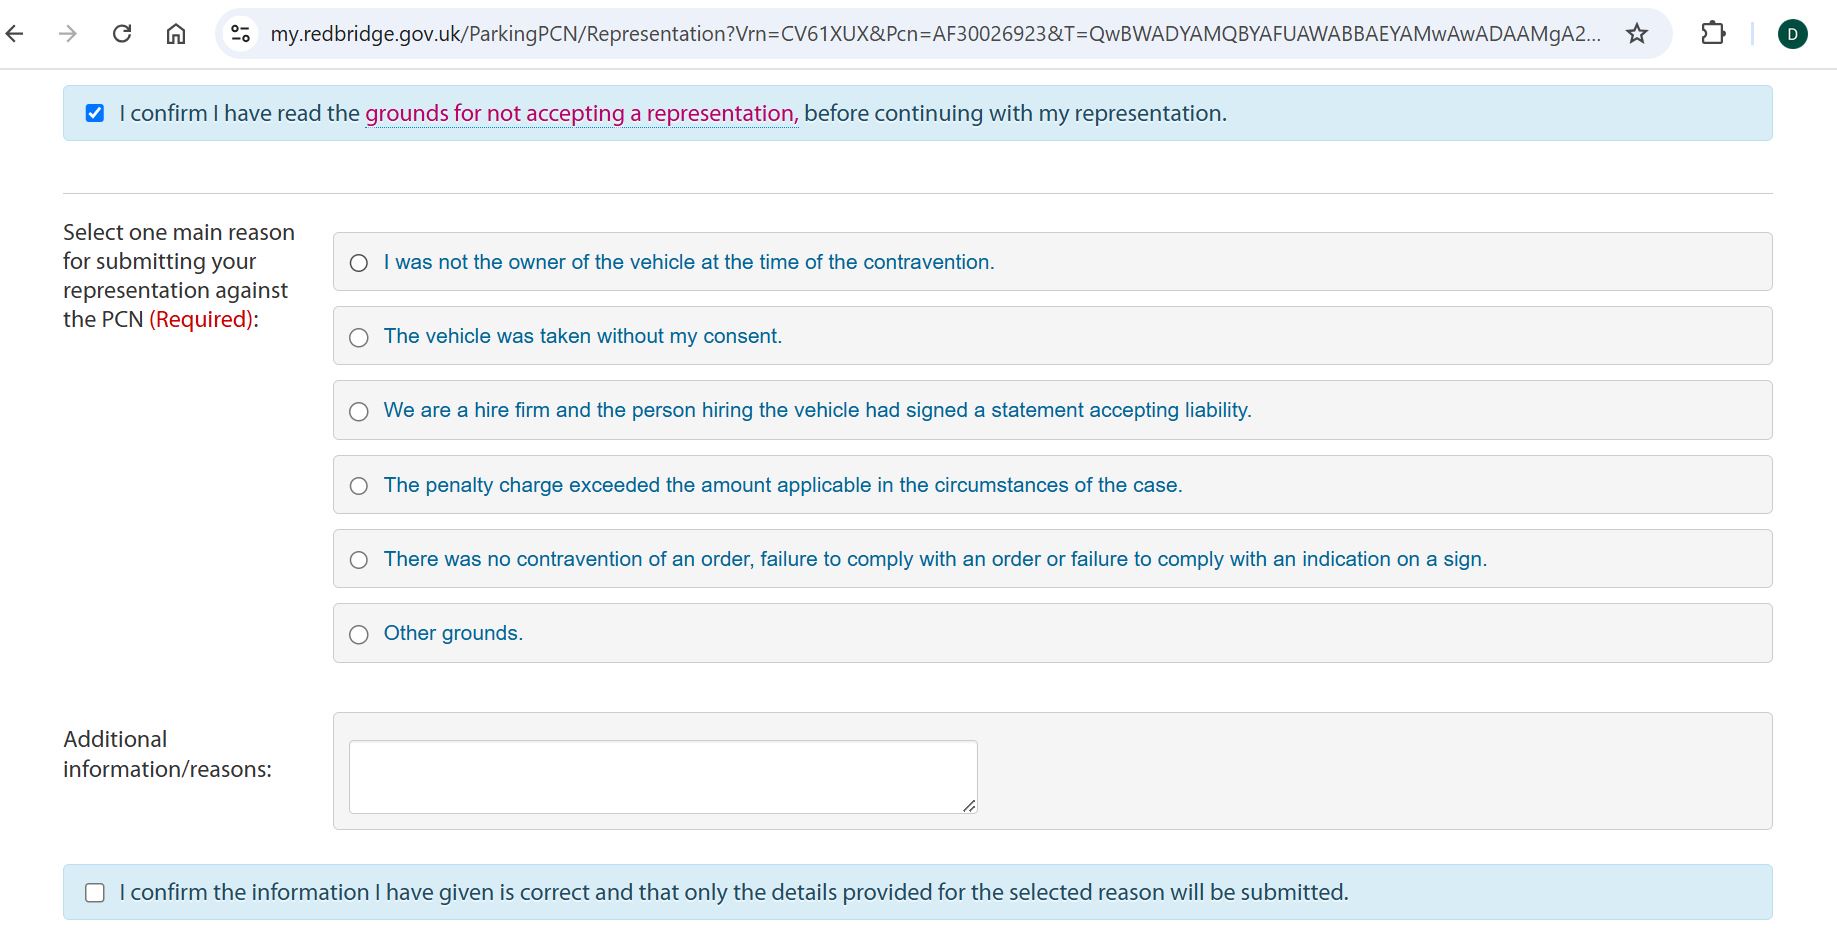The image size is (1837, 949).
Task: Click the browser back arrow
Action: [x=15, y=34]
